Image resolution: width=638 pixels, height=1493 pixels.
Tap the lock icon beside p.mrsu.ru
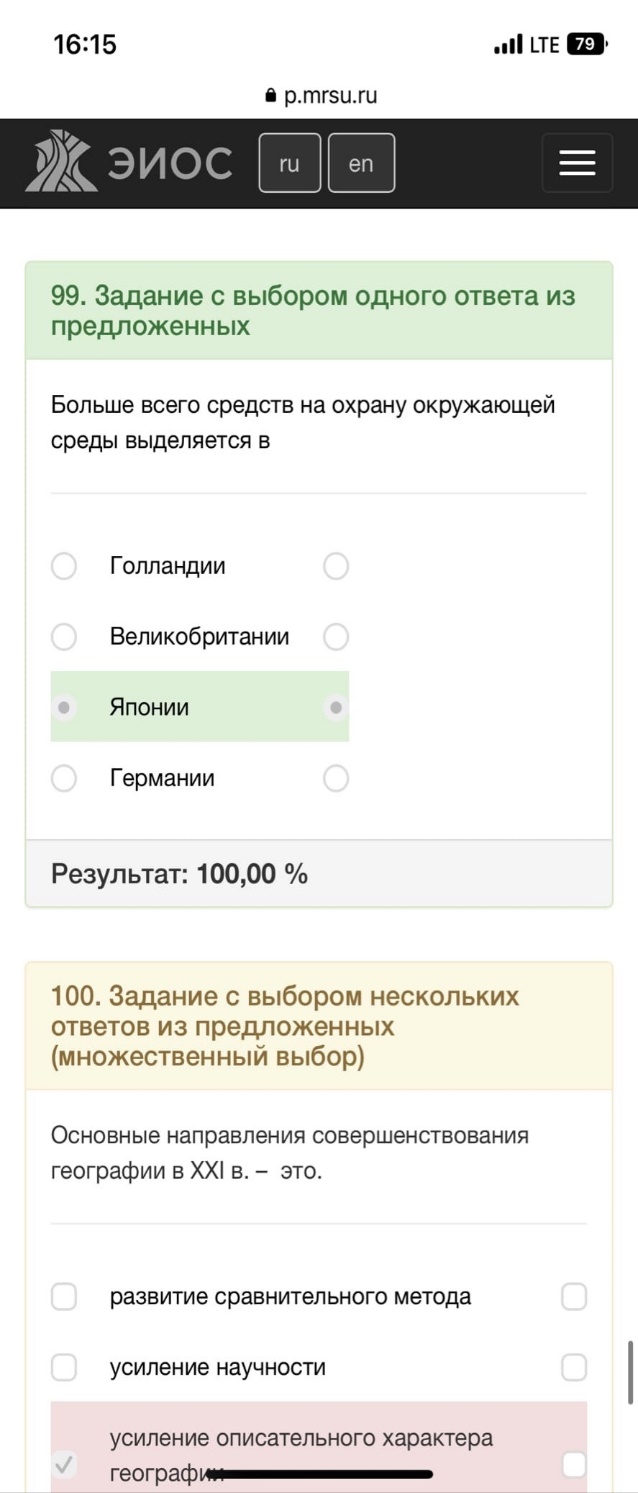click(x=269, y=97)
